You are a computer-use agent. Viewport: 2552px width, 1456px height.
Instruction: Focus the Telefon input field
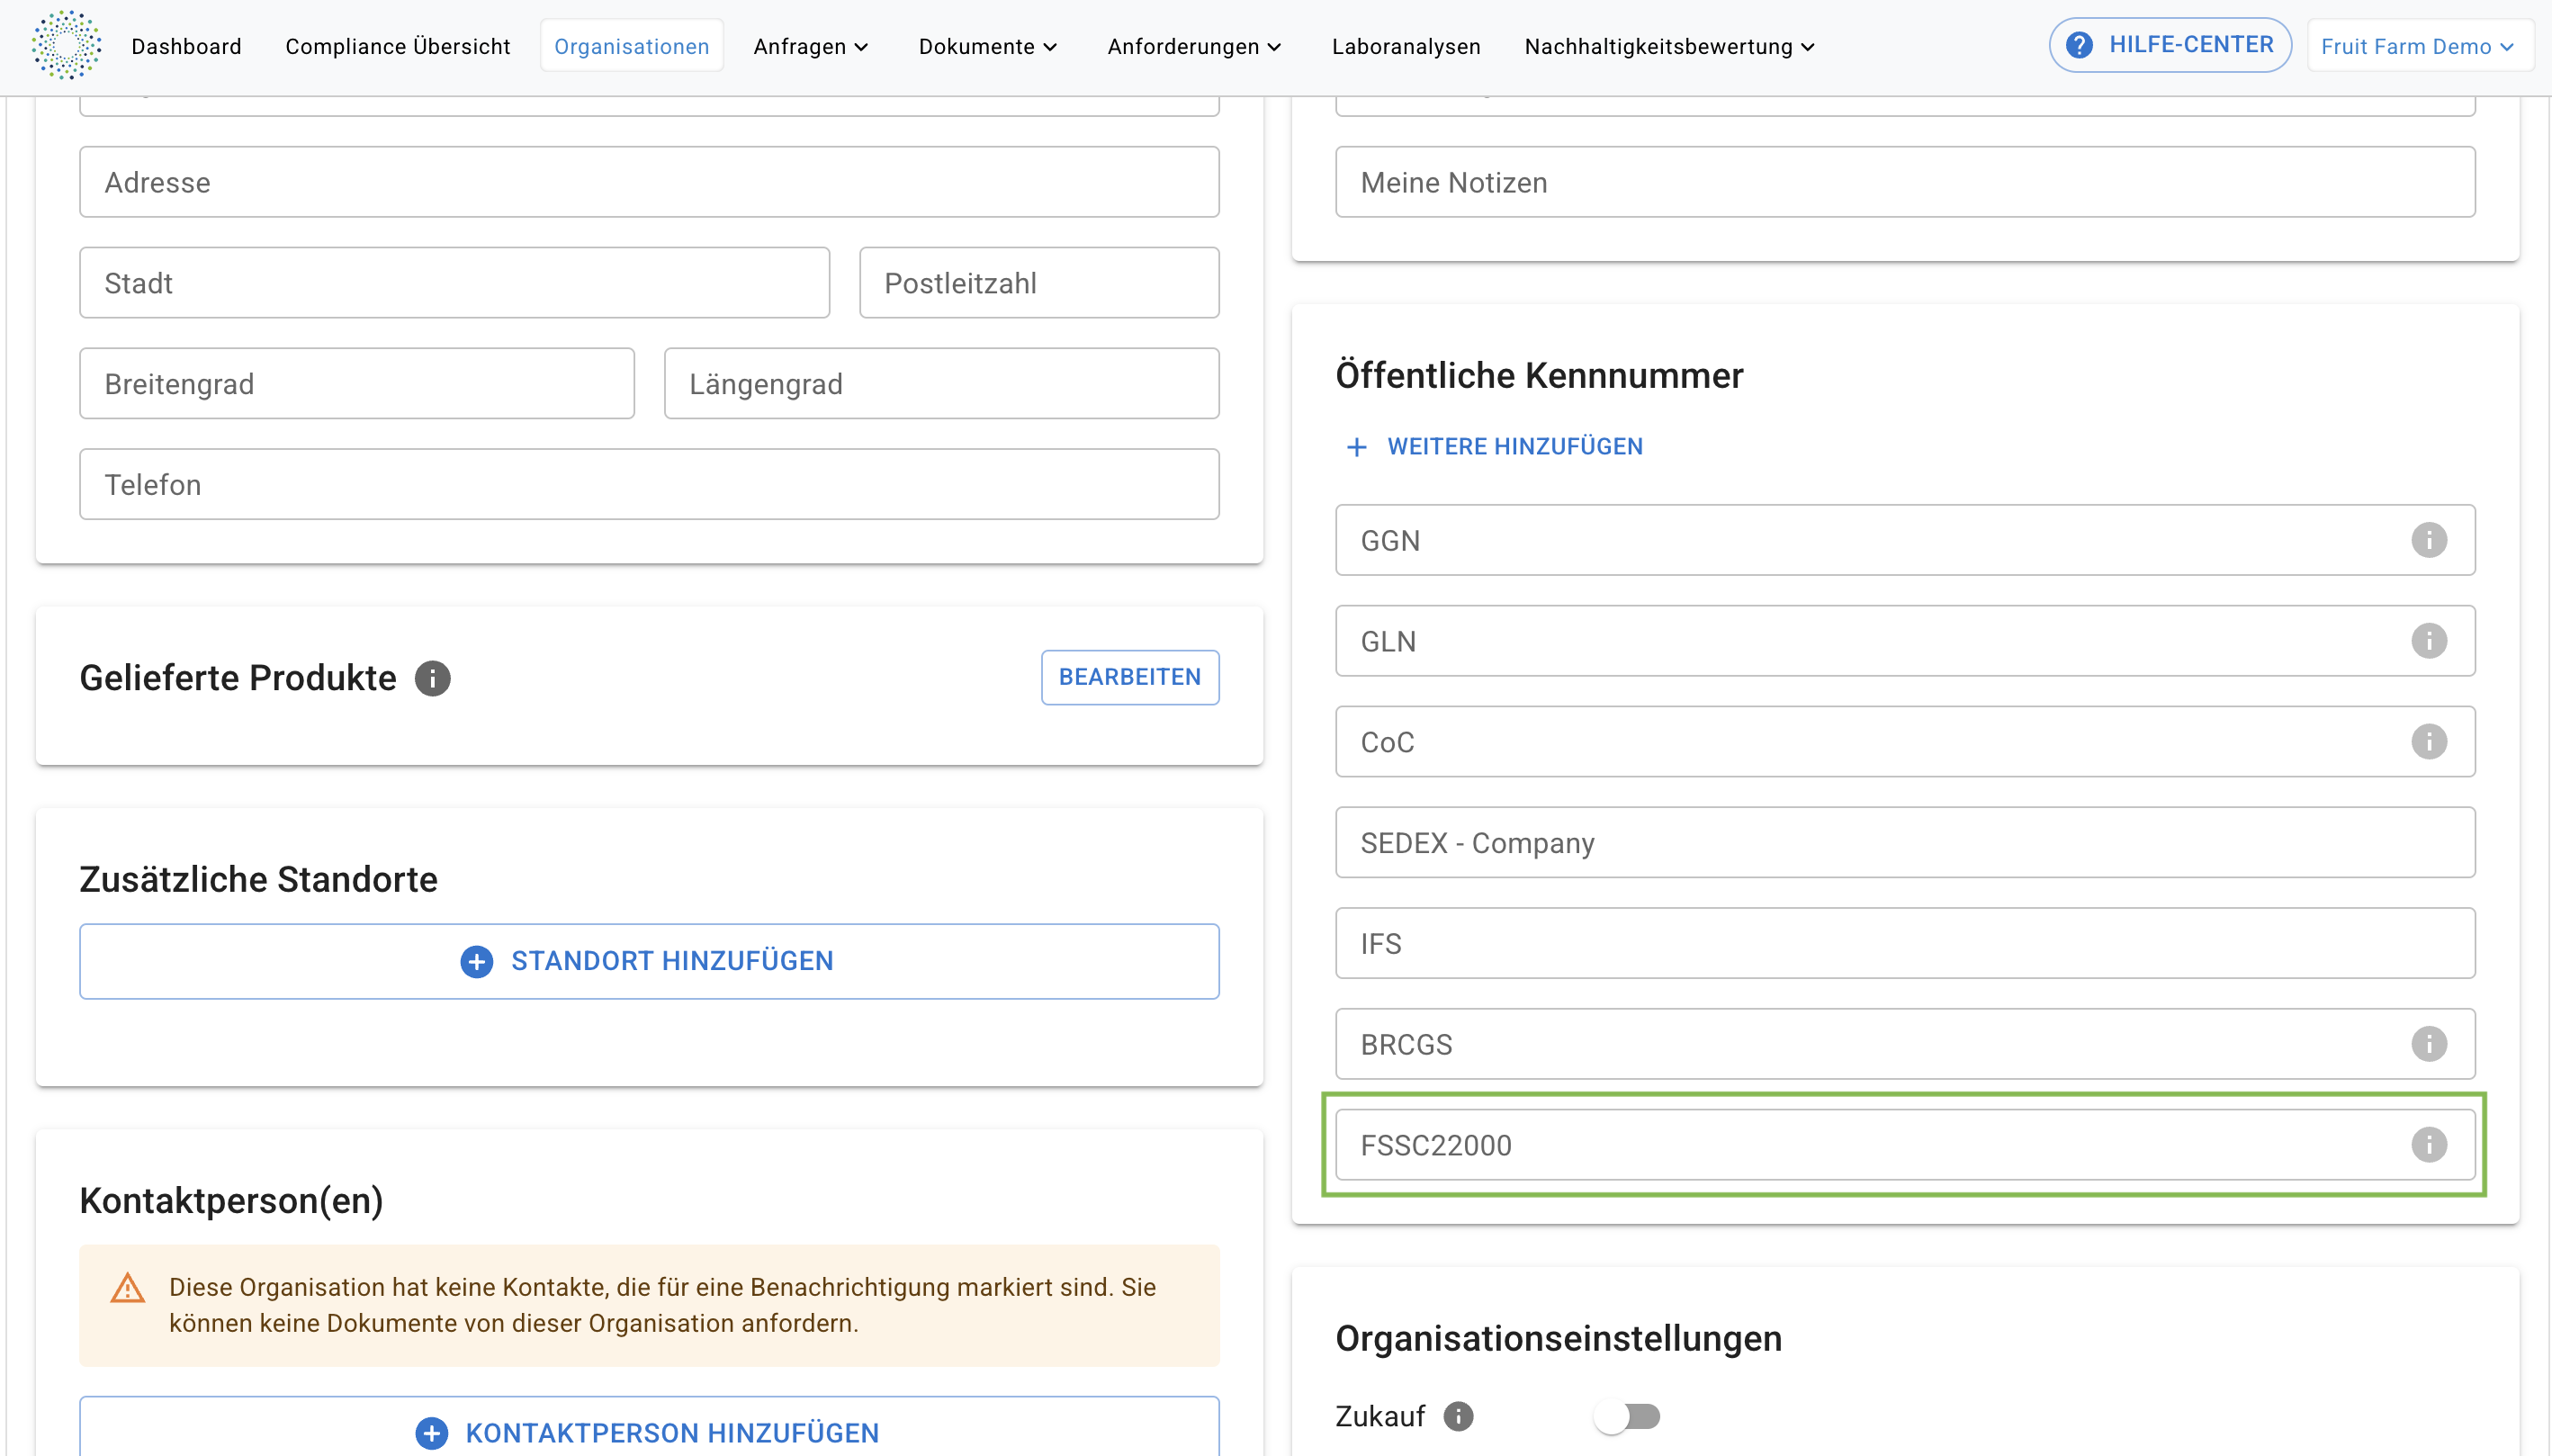coord(649,484)
